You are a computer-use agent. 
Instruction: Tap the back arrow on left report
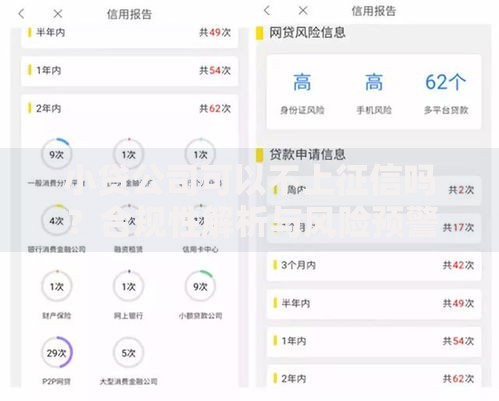pos(21,14)
